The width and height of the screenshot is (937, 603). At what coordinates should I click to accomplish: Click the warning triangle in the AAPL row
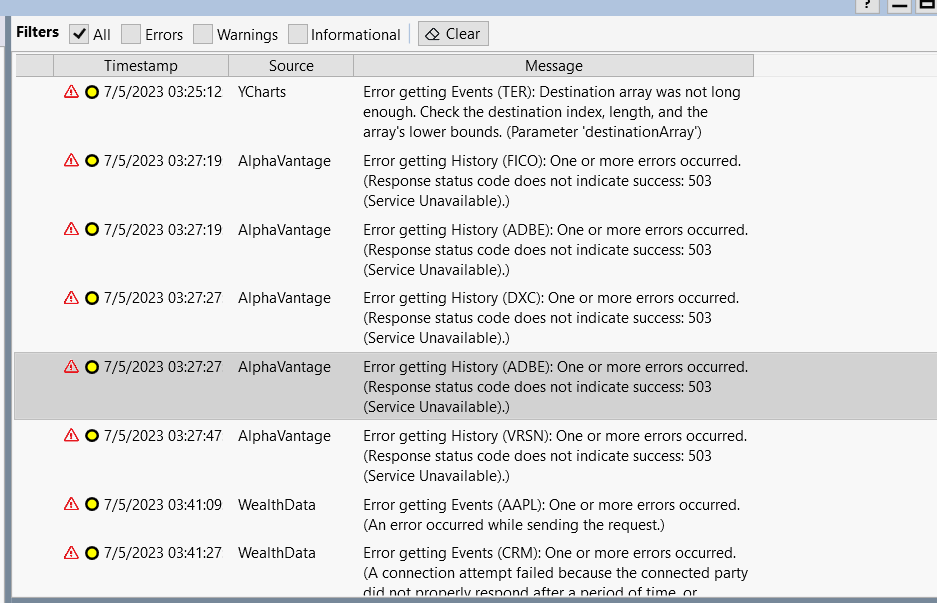point(71,505)
